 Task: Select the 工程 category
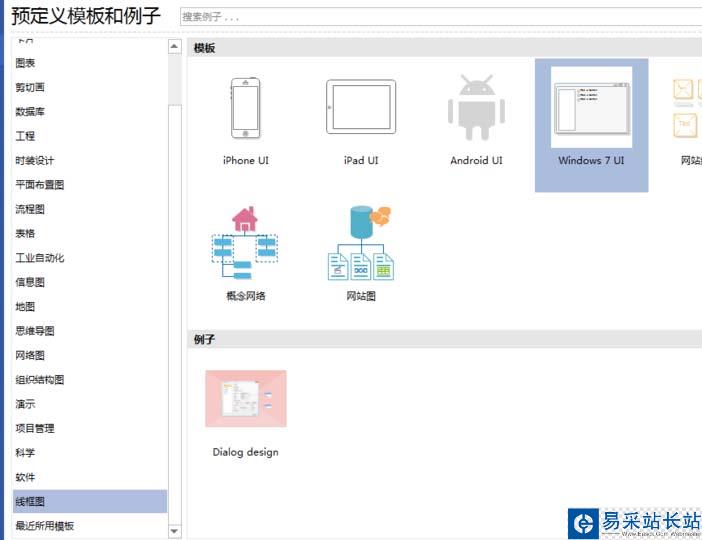click(x=90, y=136)
